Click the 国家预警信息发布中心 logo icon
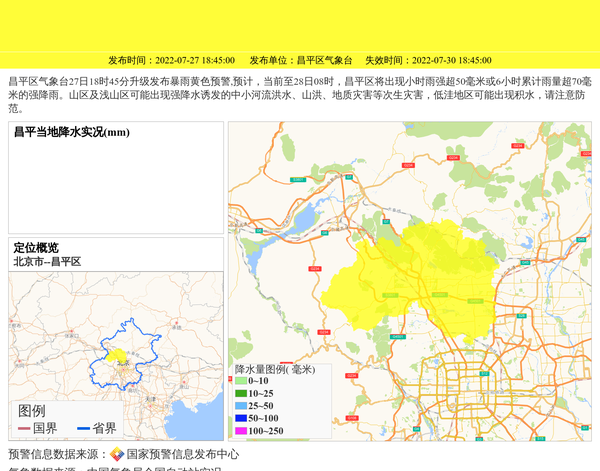 coord(117,454)
